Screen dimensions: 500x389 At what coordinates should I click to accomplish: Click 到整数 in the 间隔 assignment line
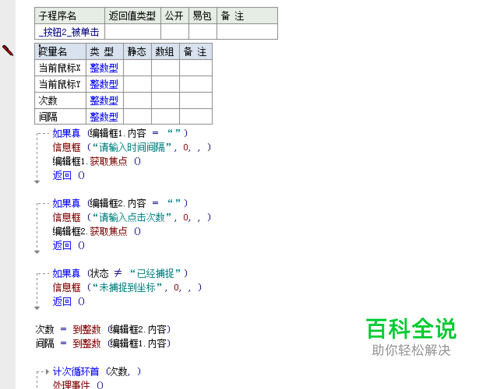click(x=87, y=343)
